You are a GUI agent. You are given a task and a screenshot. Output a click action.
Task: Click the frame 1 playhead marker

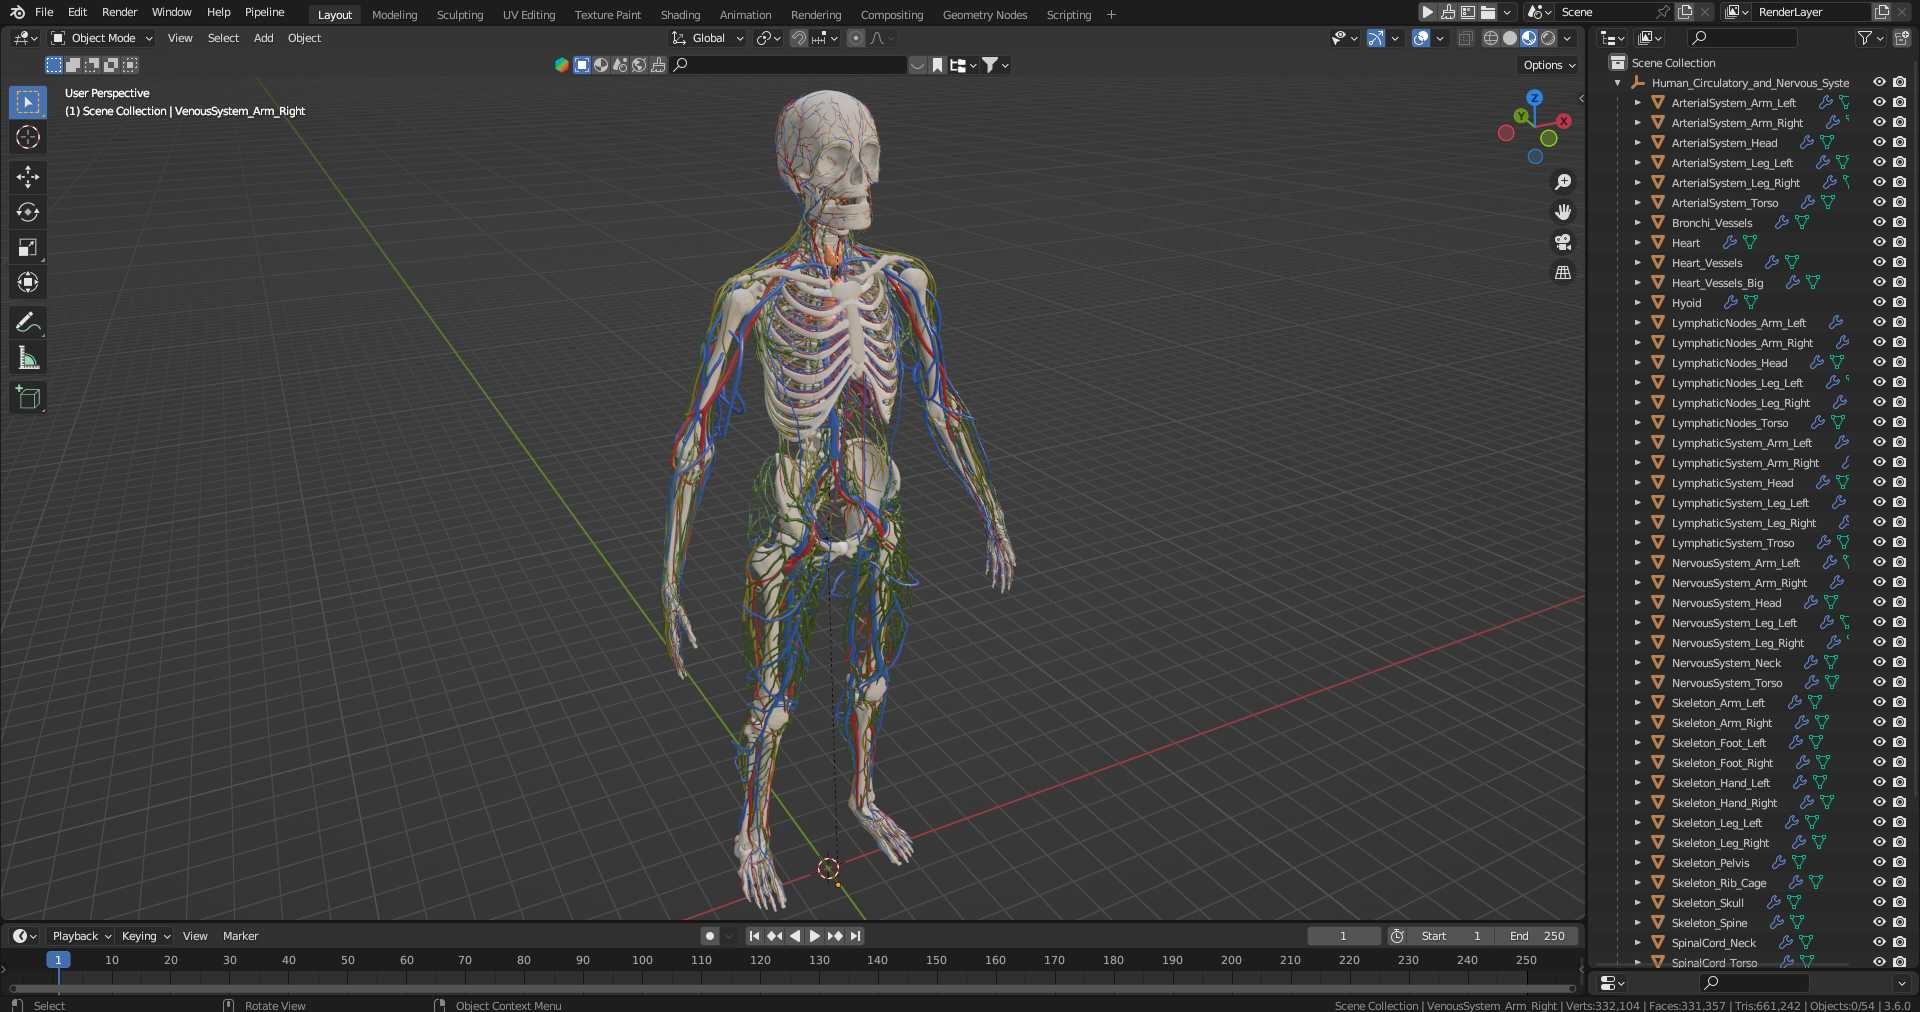(58, 960)
